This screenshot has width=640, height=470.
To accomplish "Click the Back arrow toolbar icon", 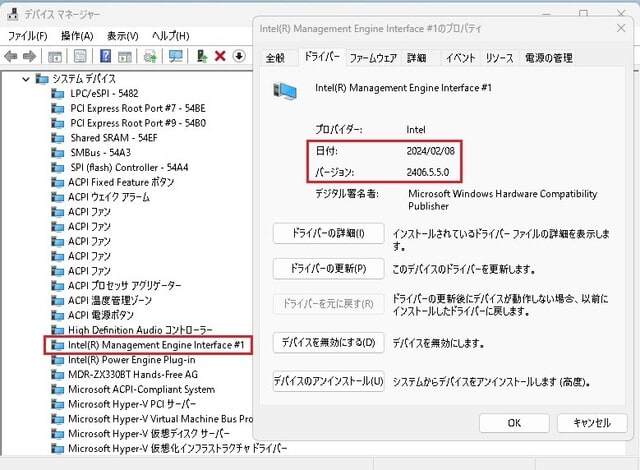I will (x=11, y=56).
